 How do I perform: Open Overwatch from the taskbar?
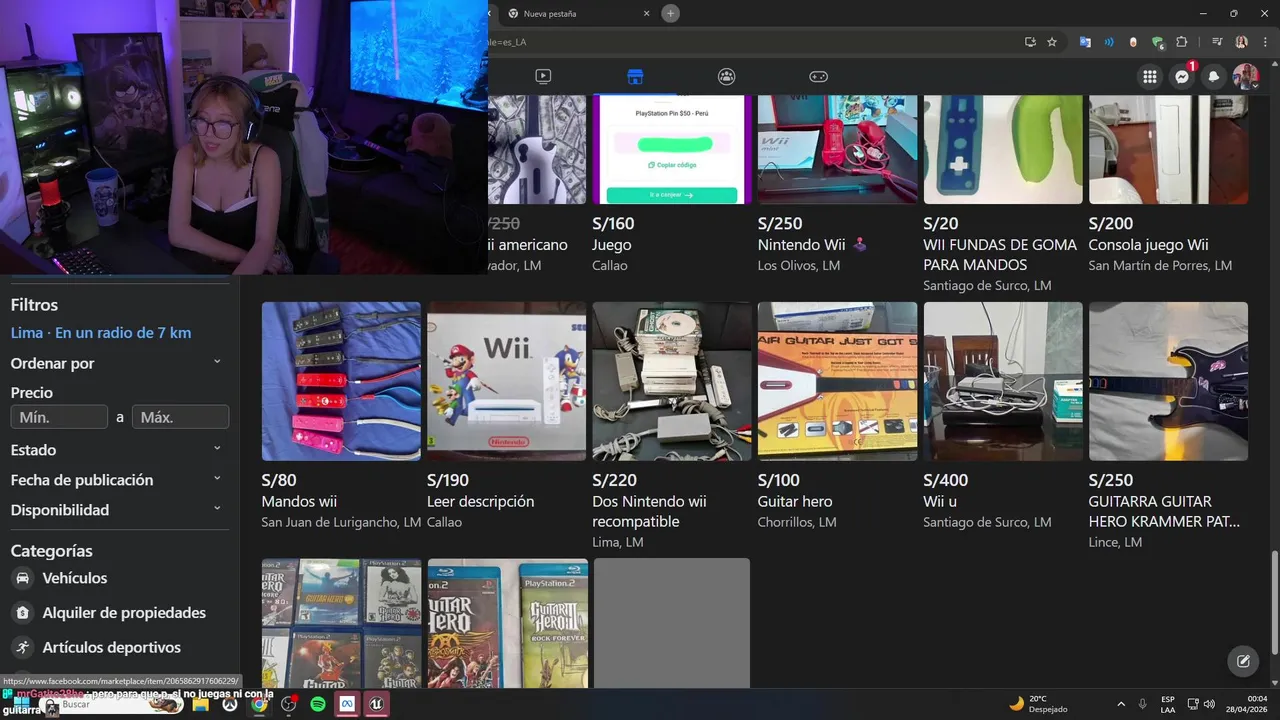coord(230,704)
